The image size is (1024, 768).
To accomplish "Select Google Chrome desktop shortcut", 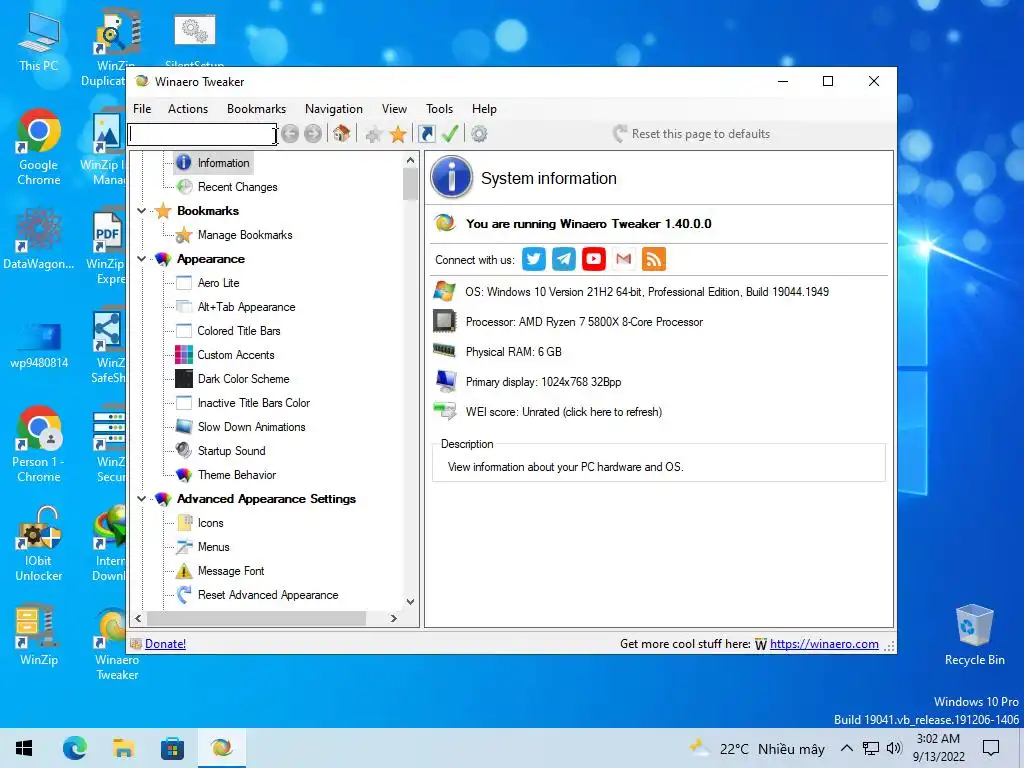I will coord(39,148).
